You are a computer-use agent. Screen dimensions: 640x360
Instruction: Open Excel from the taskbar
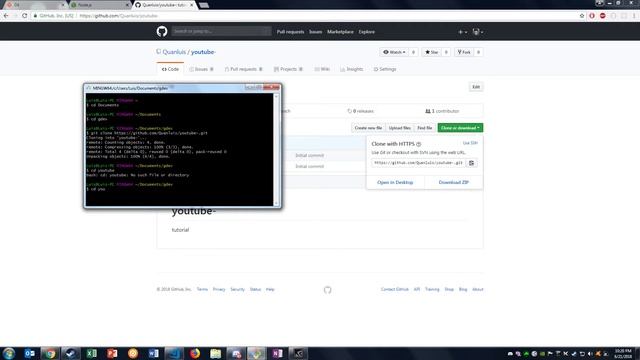91,353
